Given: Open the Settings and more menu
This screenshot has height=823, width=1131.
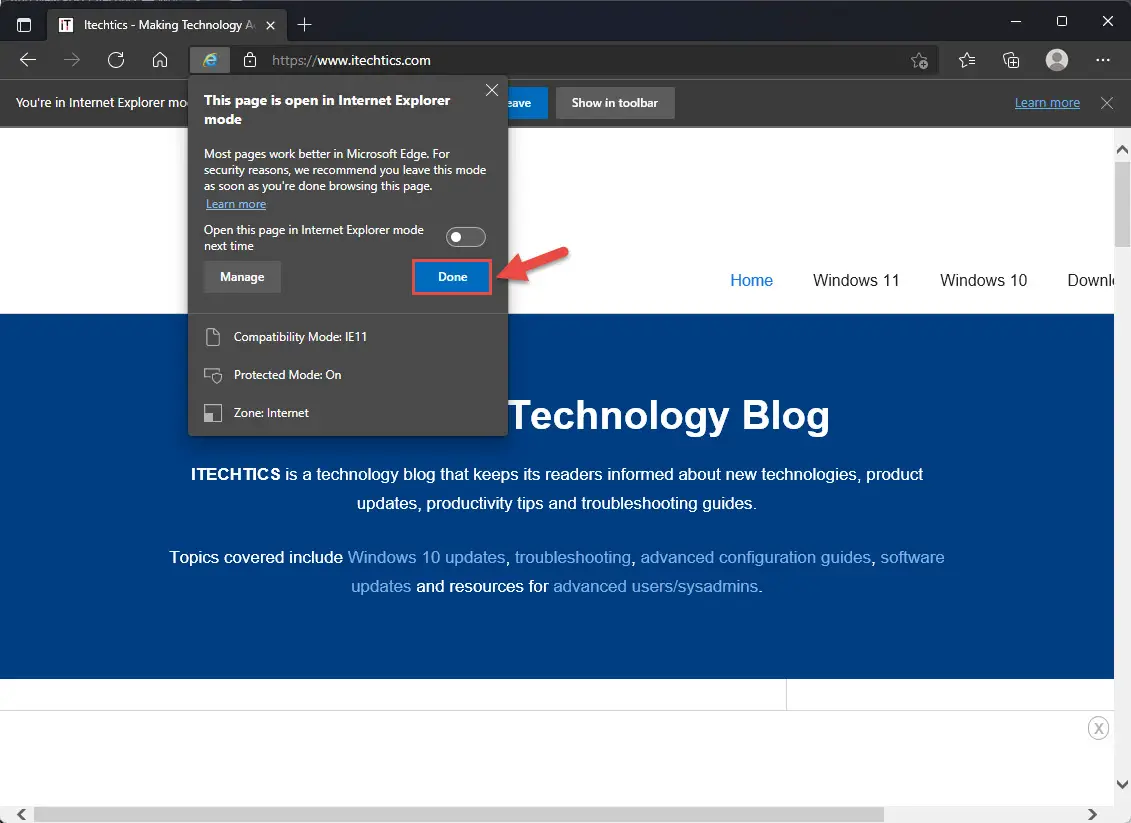Looking at the screenshot, I should coord(1102,60).
